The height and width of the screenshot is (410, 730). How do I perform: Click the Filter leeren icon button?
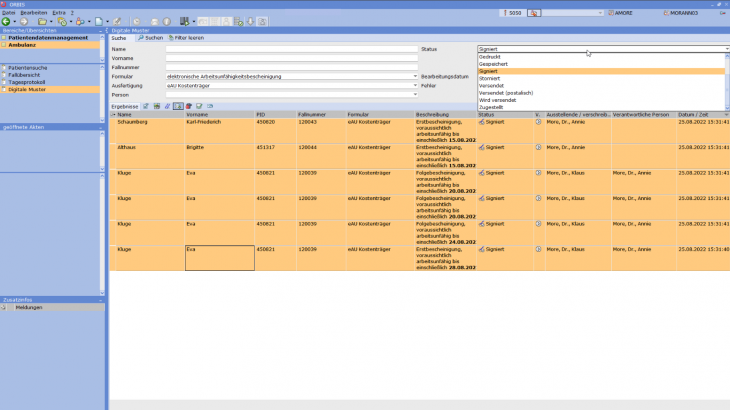point(187,37)
